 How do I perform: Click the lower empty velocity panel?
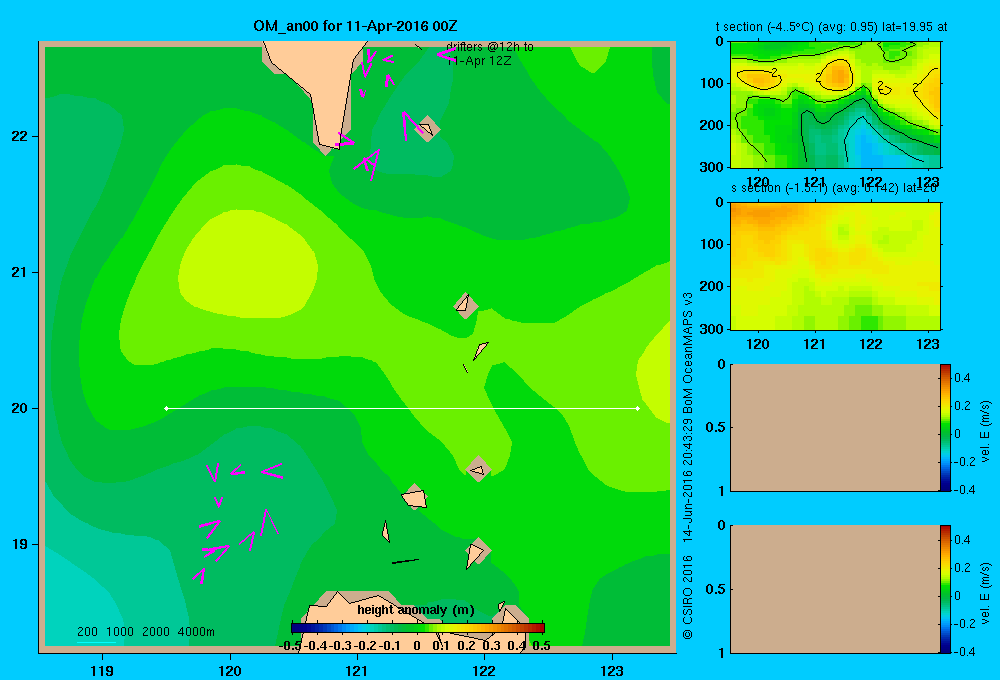point(834,589)
